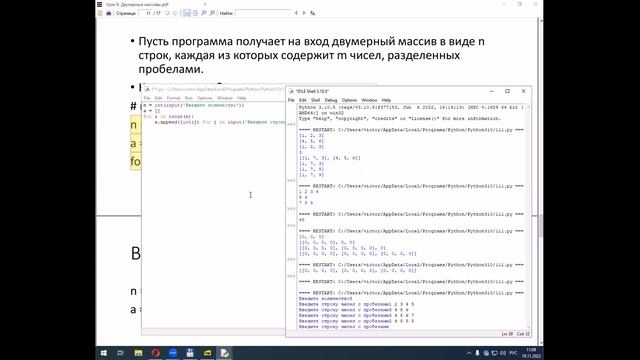Show hidden system tray icons
The width and height of the screenshot is (640, 360).
(x=469, y=353)
